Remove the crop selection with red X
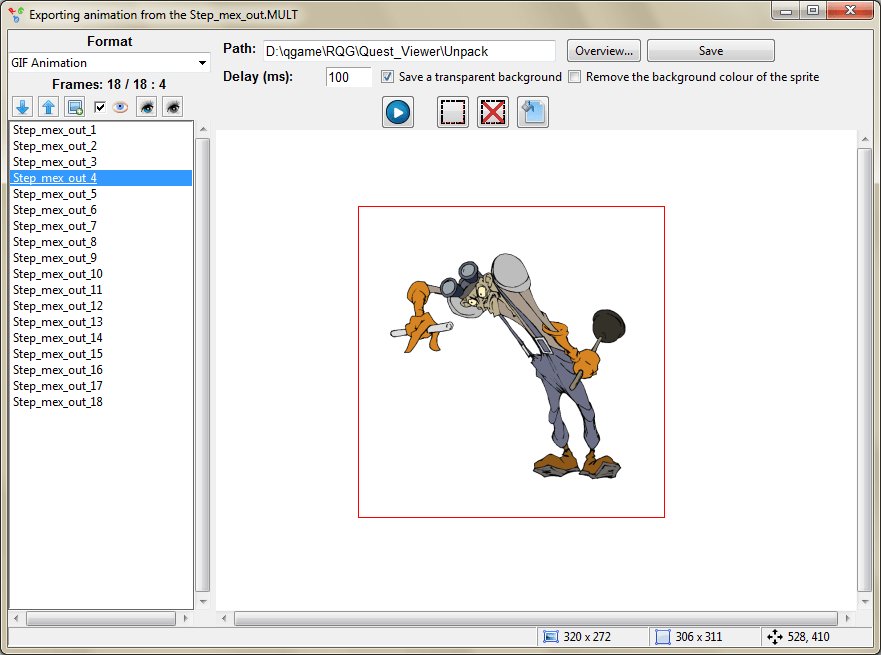The height and width of the screenshot is (655, 881). pyautogui.click(x=493, y=112)
